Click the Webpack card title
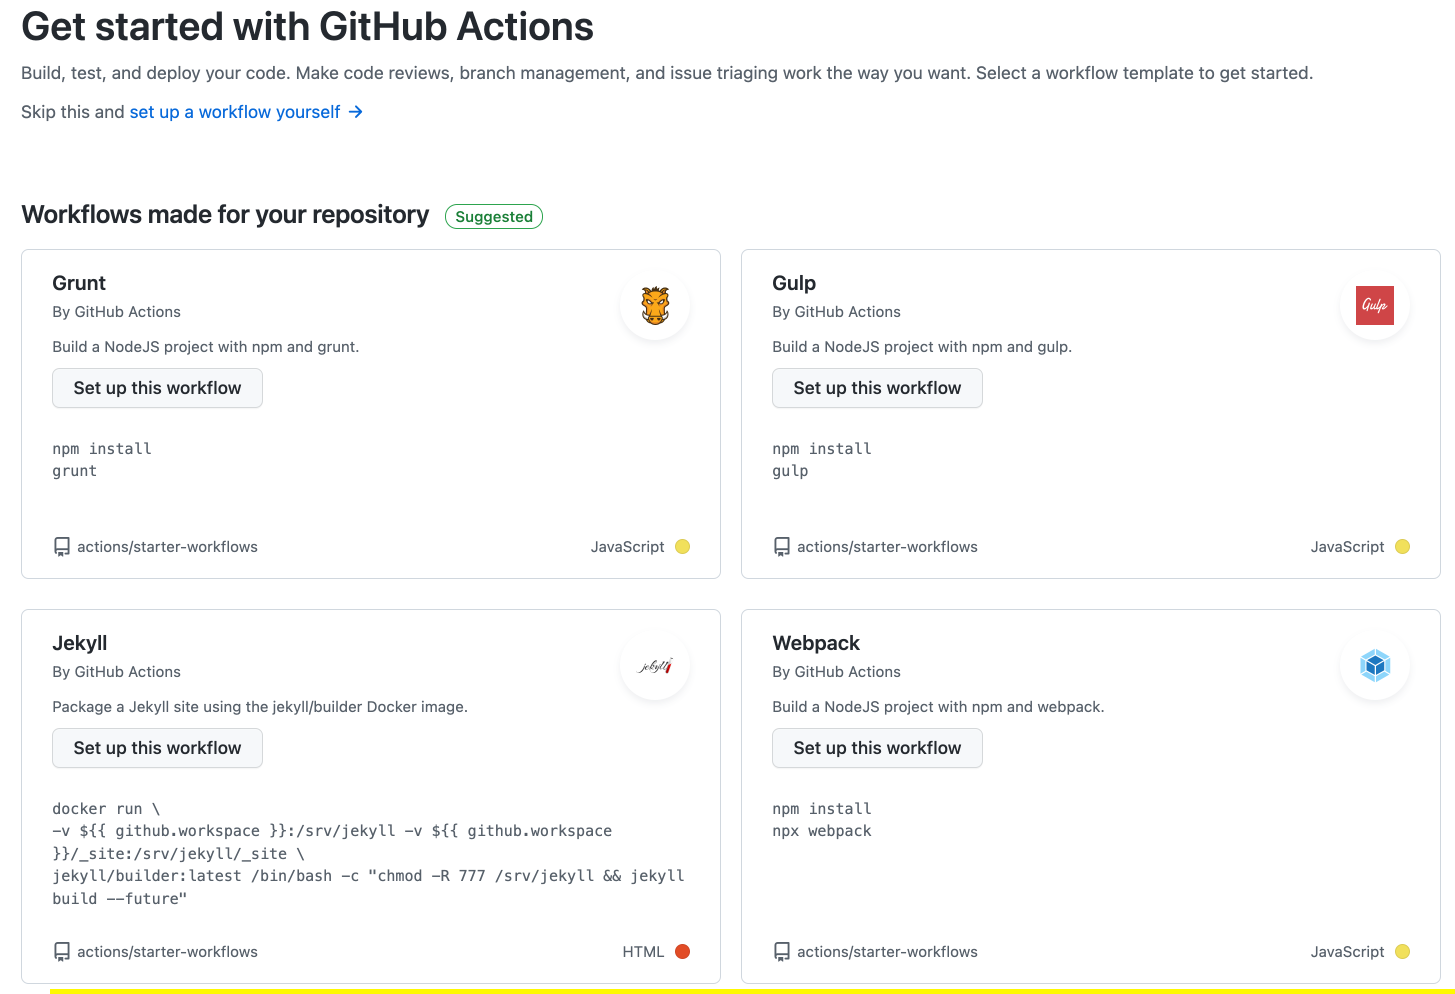Image resolution: width=1455 pixels, height=994 pixels. point(816,643)
